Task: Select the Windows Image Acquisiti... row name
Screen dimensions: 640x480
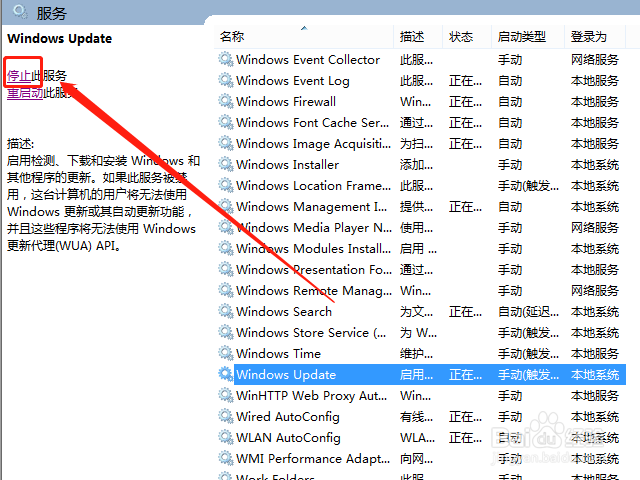Action: click(x=313, y=144)
